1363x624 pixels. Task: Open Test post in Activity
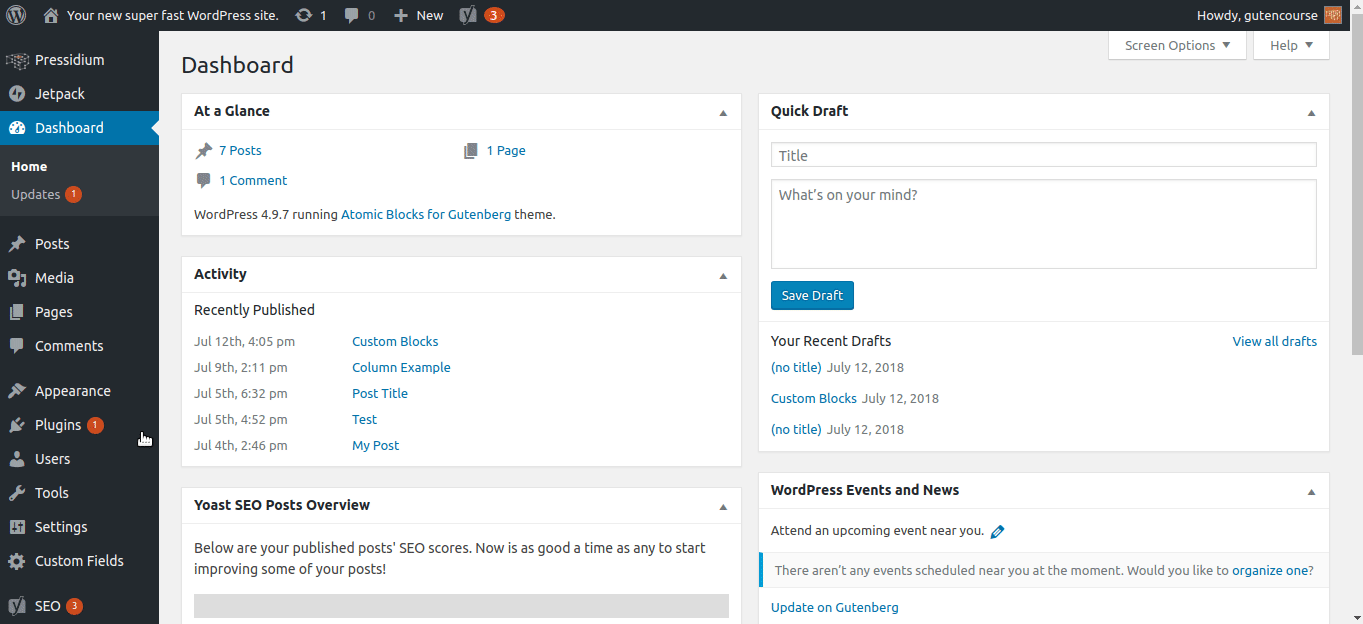point(364,419)
